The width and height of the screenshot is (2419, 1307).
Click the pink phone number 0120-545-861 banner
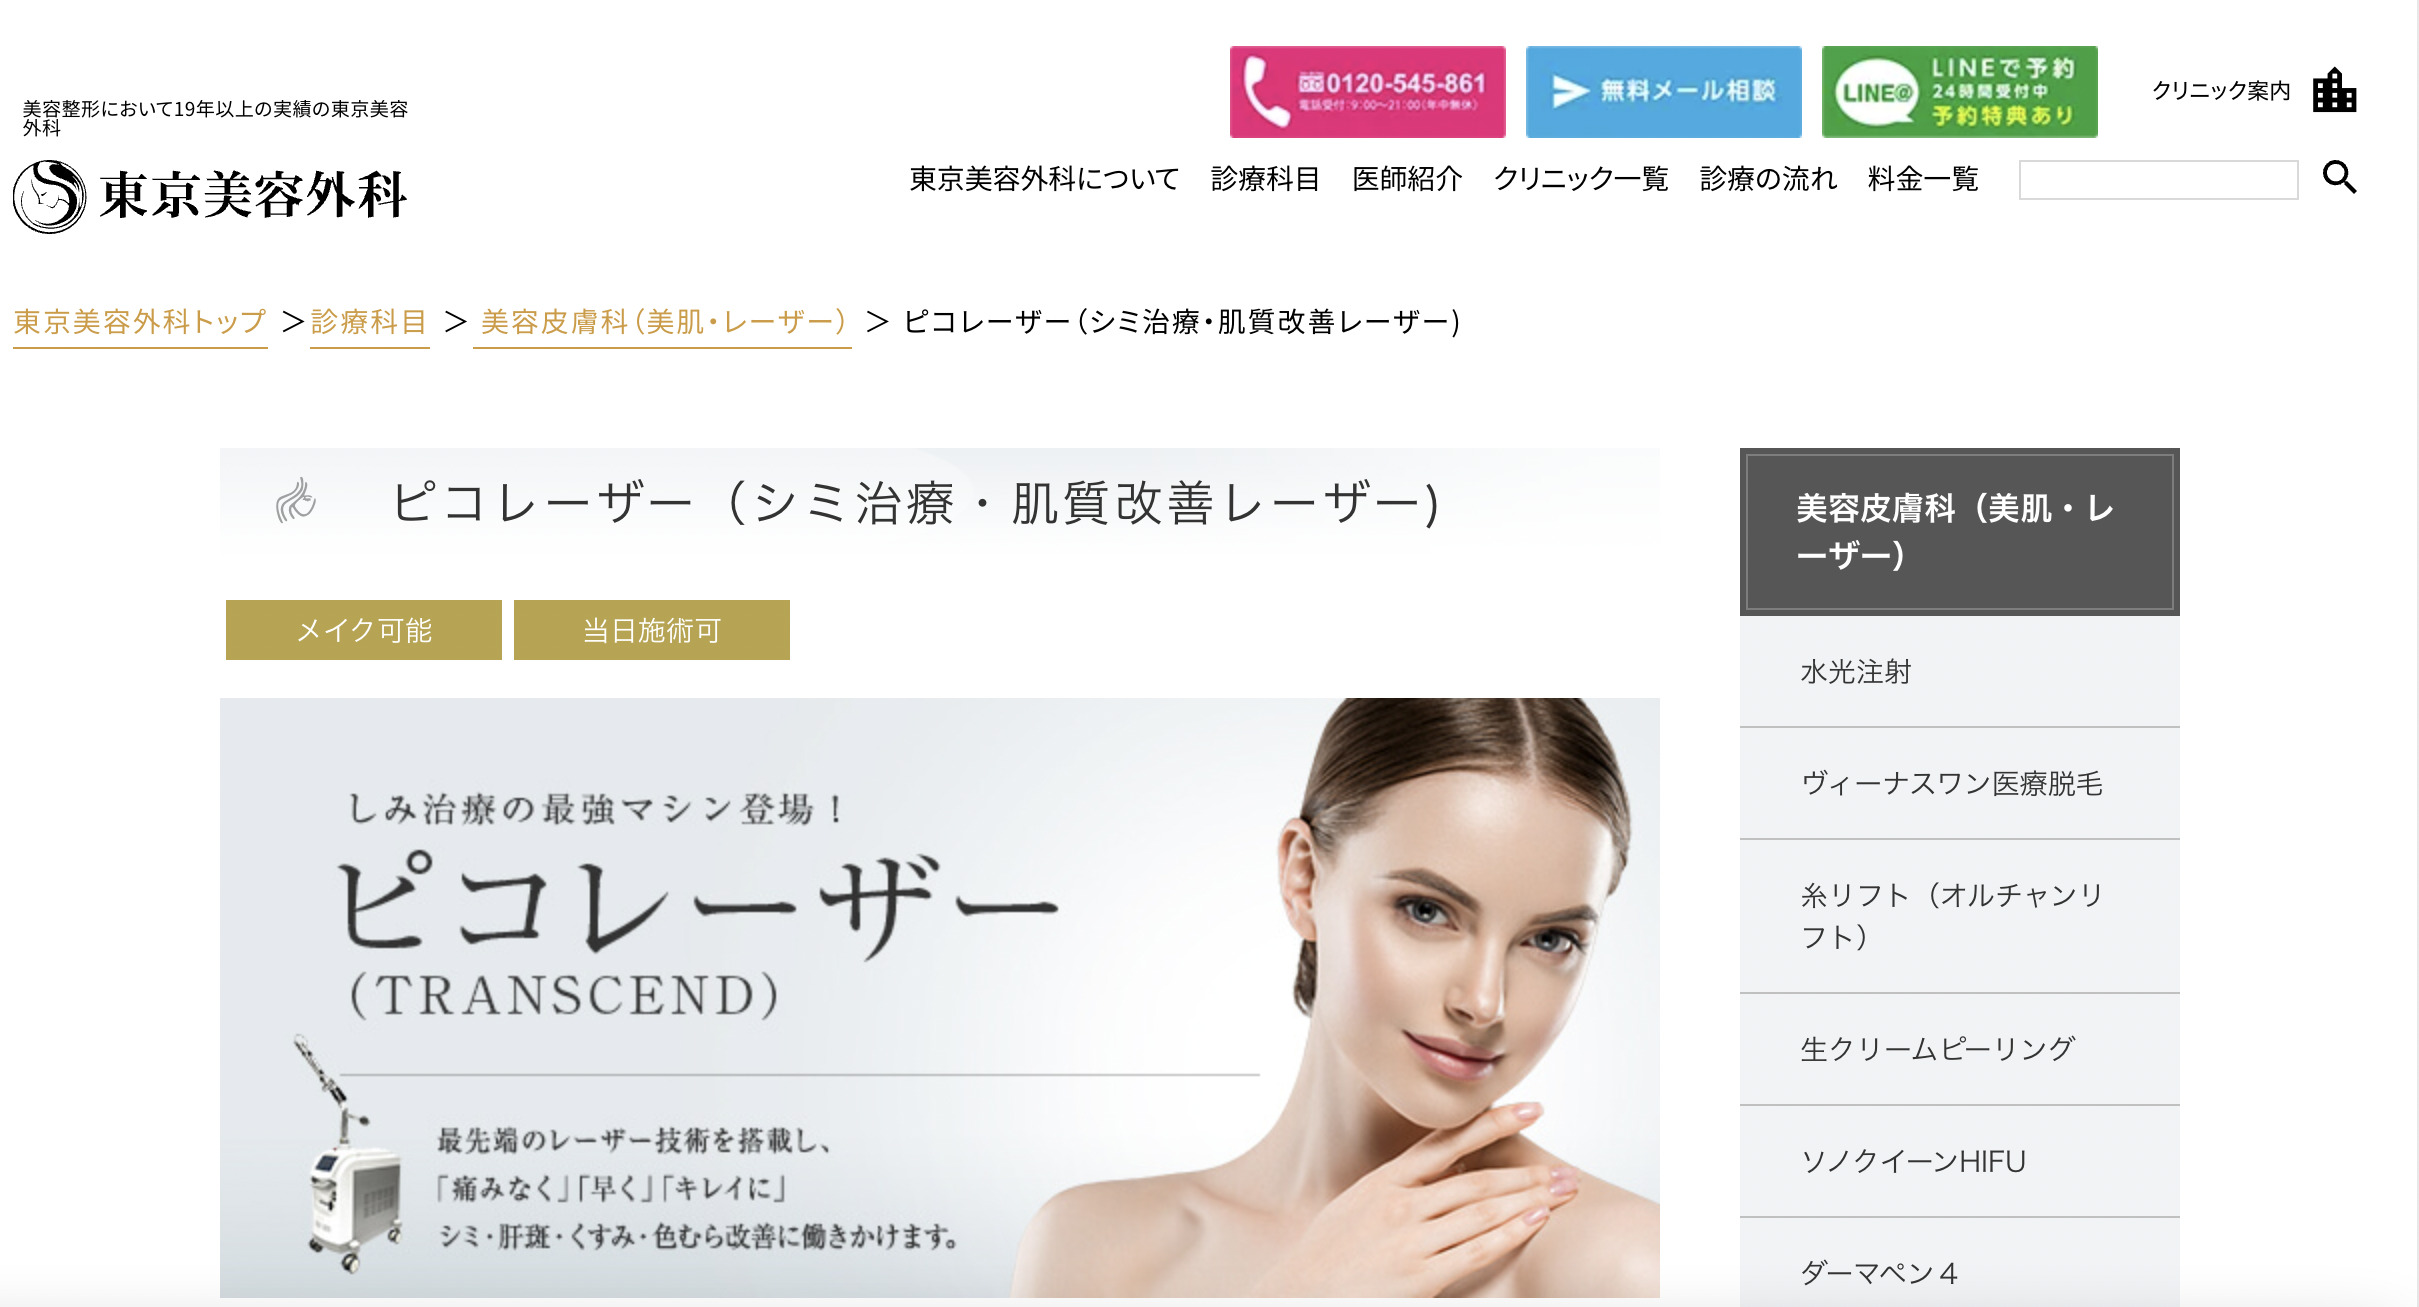point(1367,92)
